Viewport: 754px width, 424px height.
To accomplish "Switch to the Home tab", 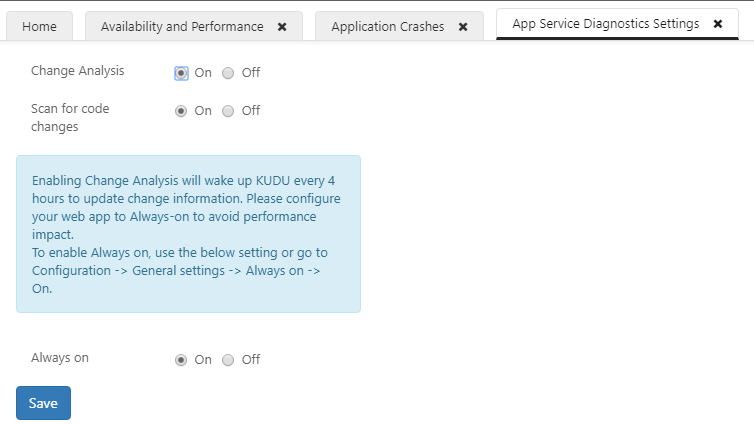I will (39, 27).
